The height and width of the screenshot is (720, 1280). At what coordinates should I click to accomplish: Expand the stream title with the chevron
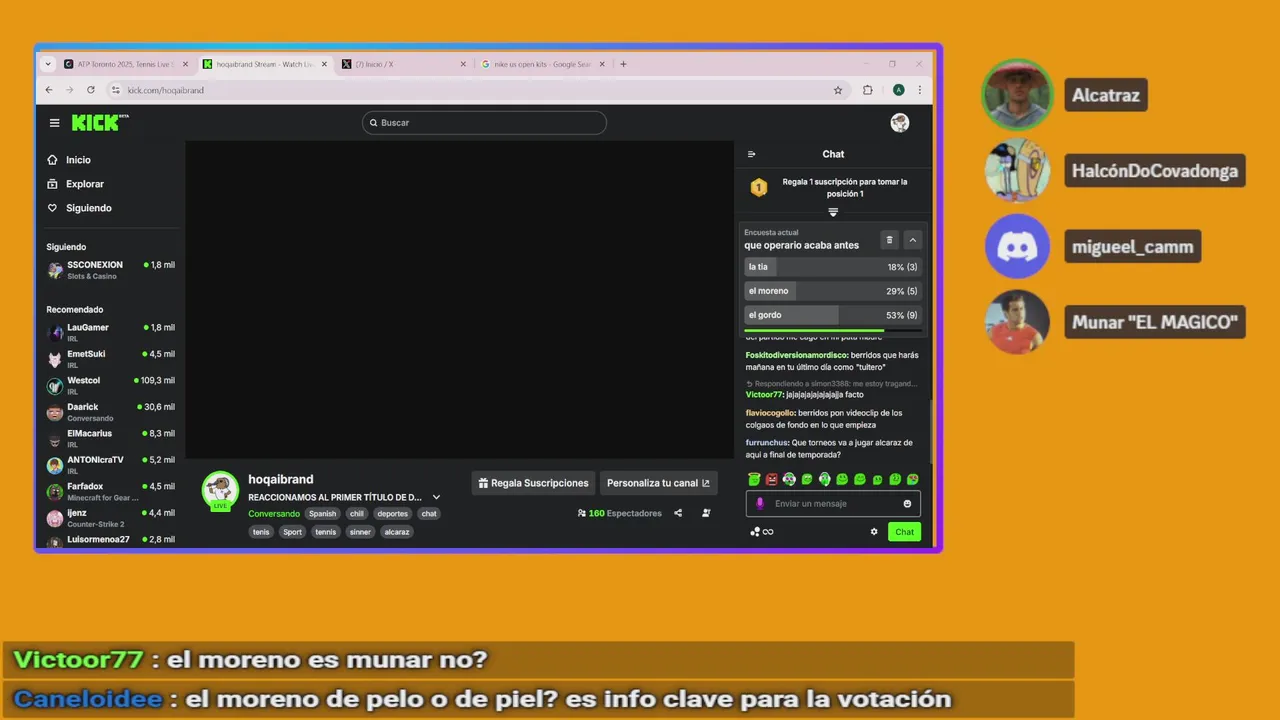click(x=436, y=497)
